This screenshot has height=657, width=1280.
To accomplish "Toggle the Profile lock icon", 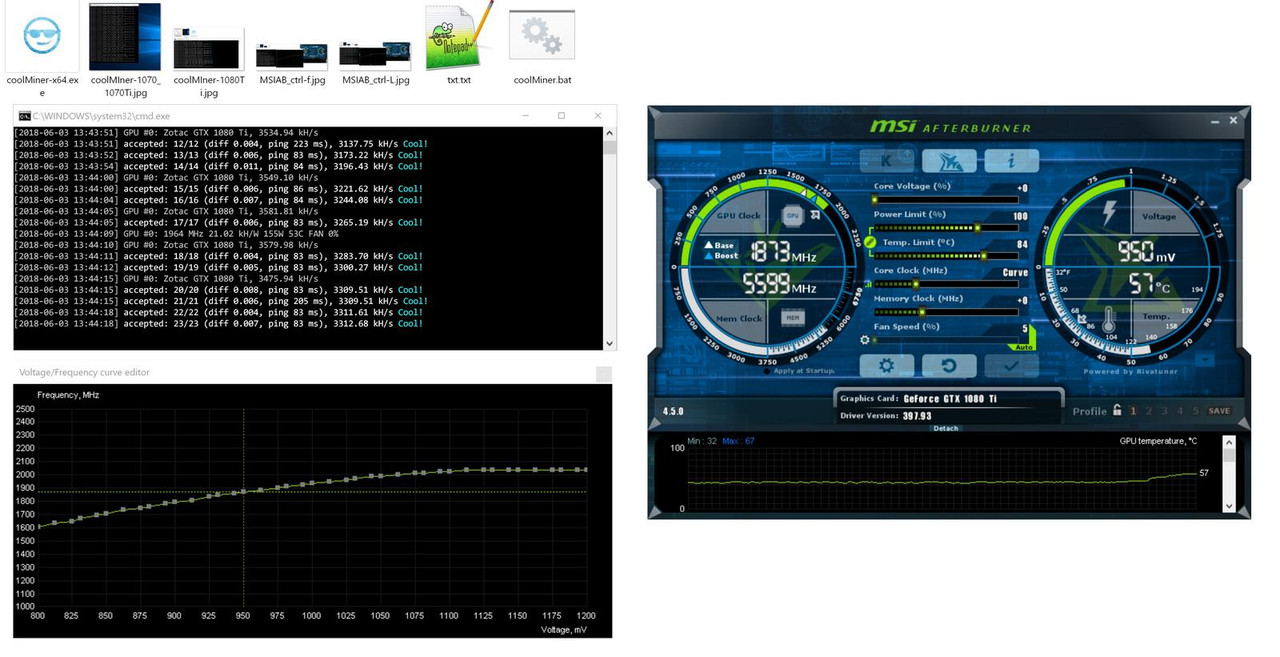I will point(1116,411).
